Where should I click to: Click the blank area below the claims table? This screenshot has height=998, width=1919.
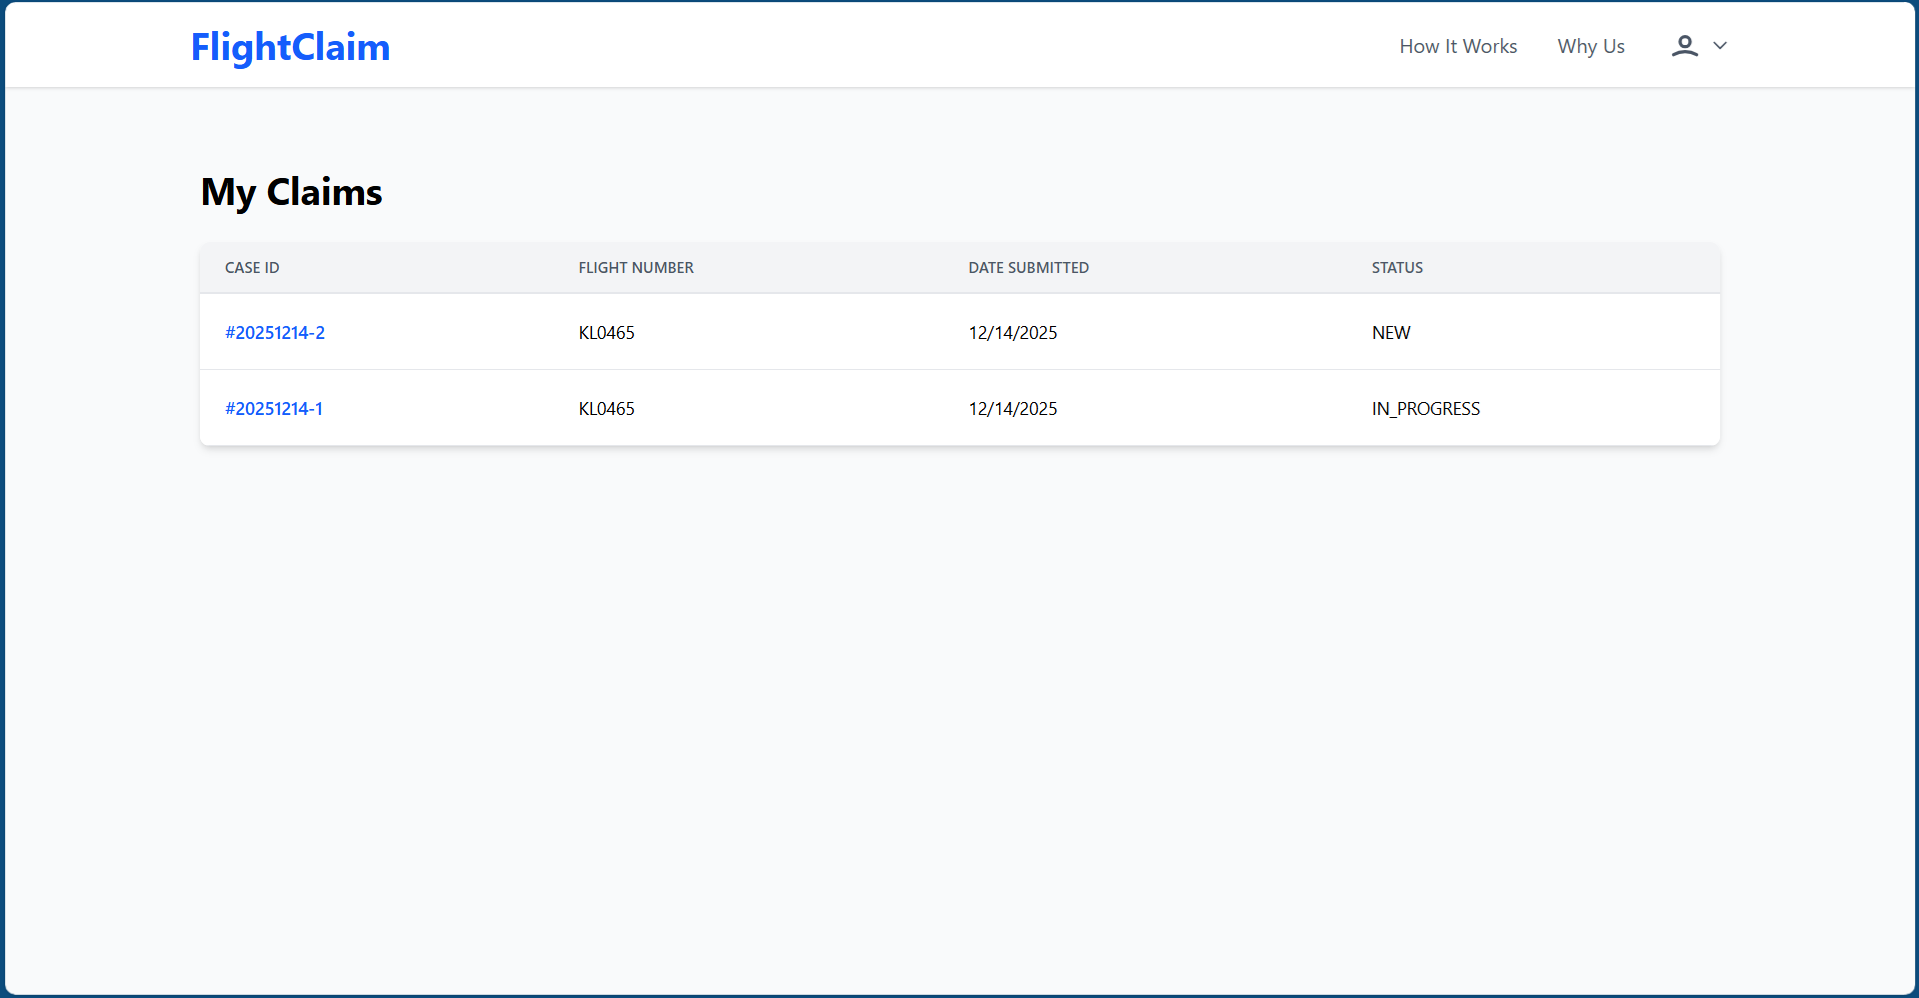[960, 700]
